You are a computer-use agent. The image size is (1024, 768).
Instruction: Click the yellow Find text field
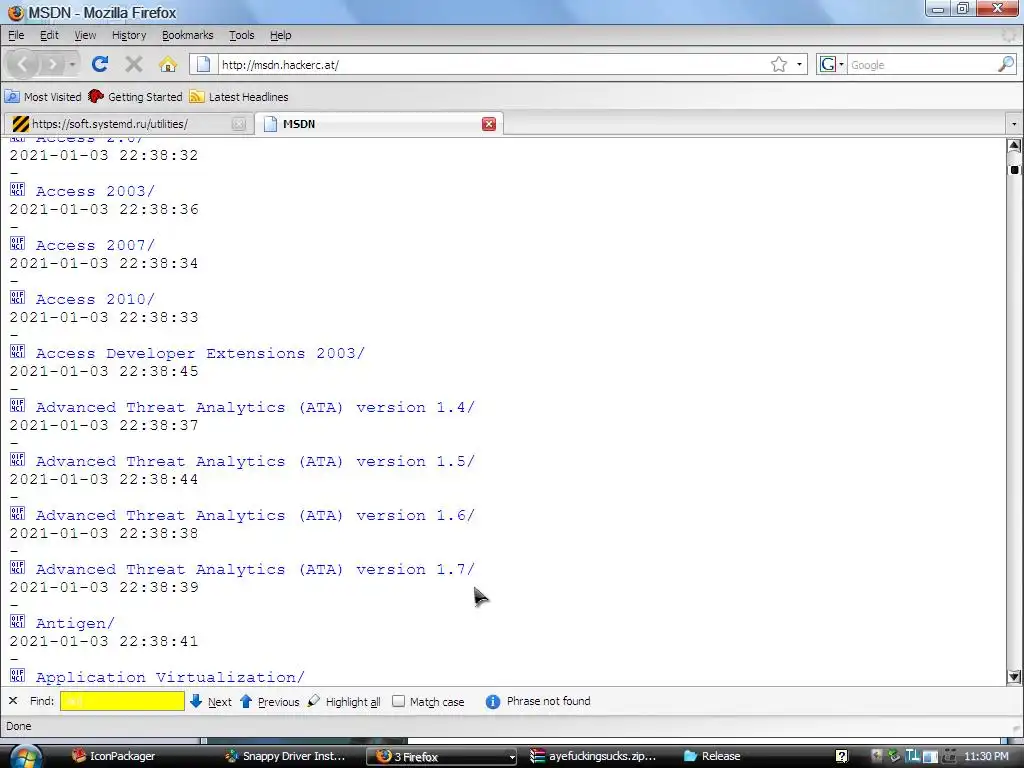point(122,701)
